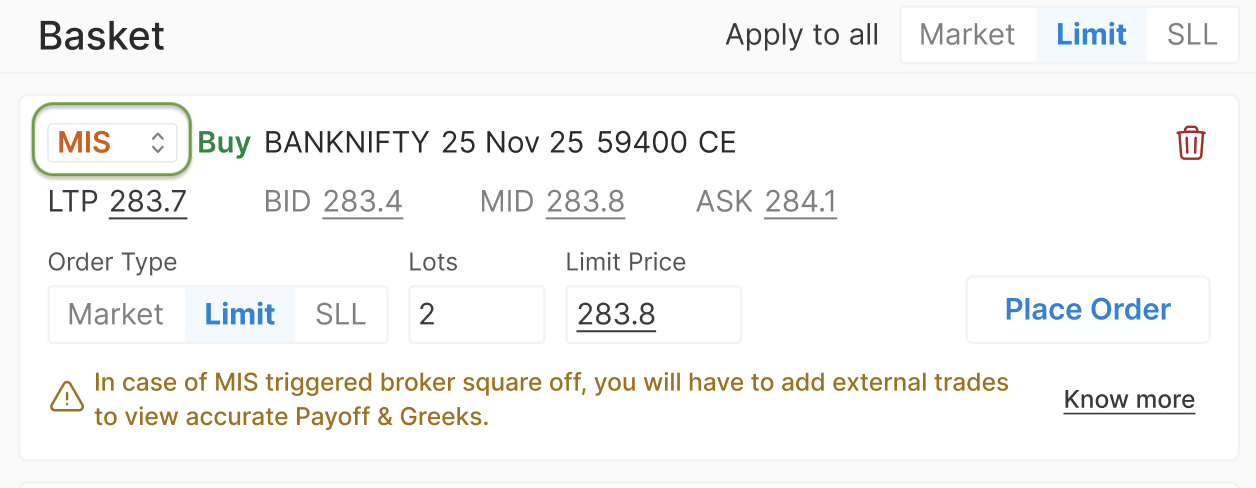Screen dimensions: 1256x488
Task: Apply Market order type to all
Action: pos(967,35)
